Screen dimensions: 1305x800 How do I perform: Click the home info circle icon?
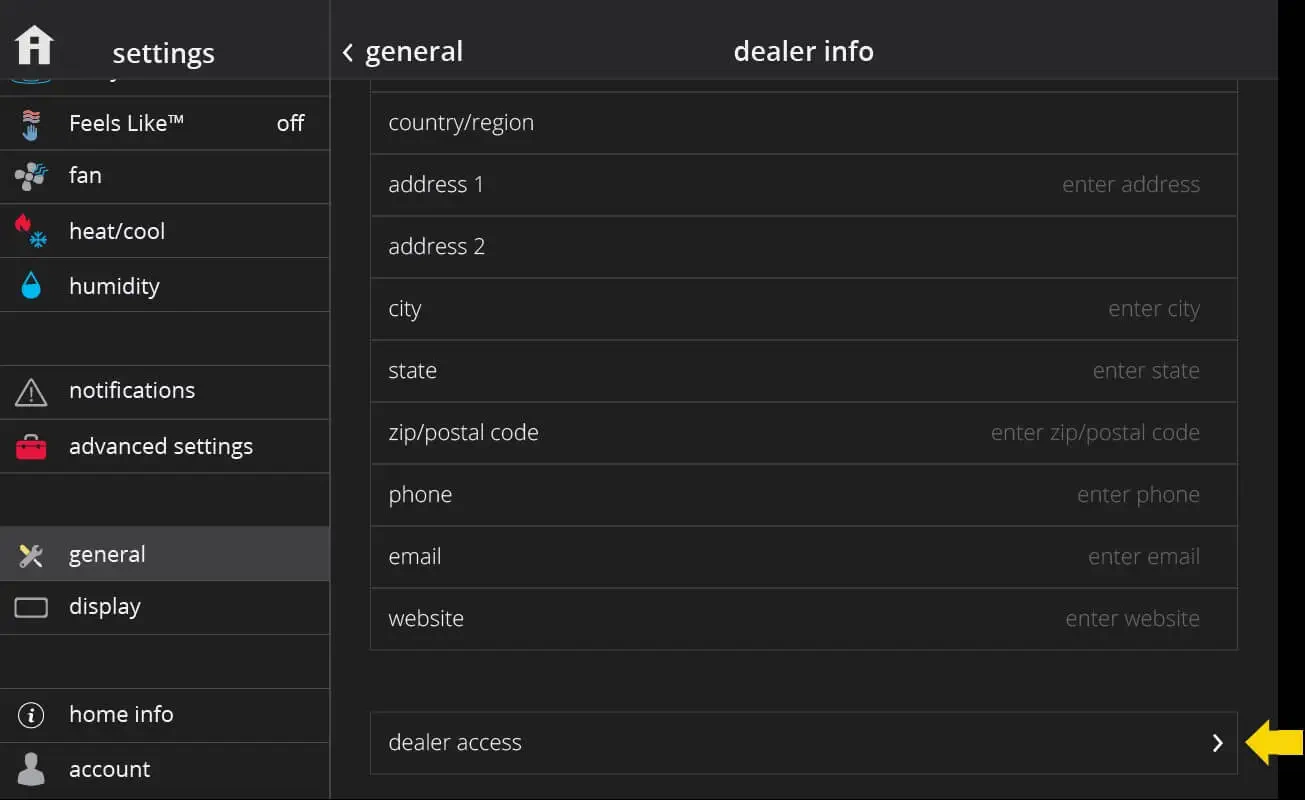pyautogui.click(x=31, y=715)
